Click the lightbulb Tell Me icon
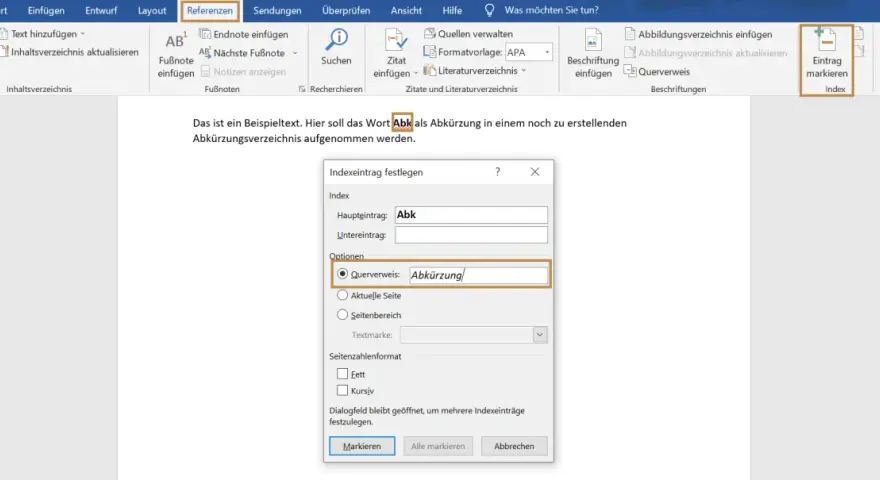The width and height of the screenshot is (880, 480). [x=489, y=10]
